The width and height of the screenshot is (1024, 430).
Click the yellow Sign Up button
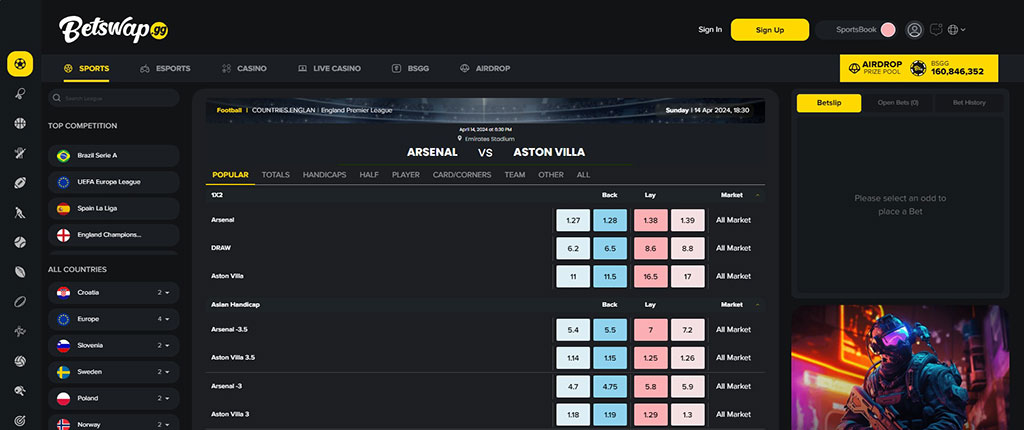[x=770, y=29]
